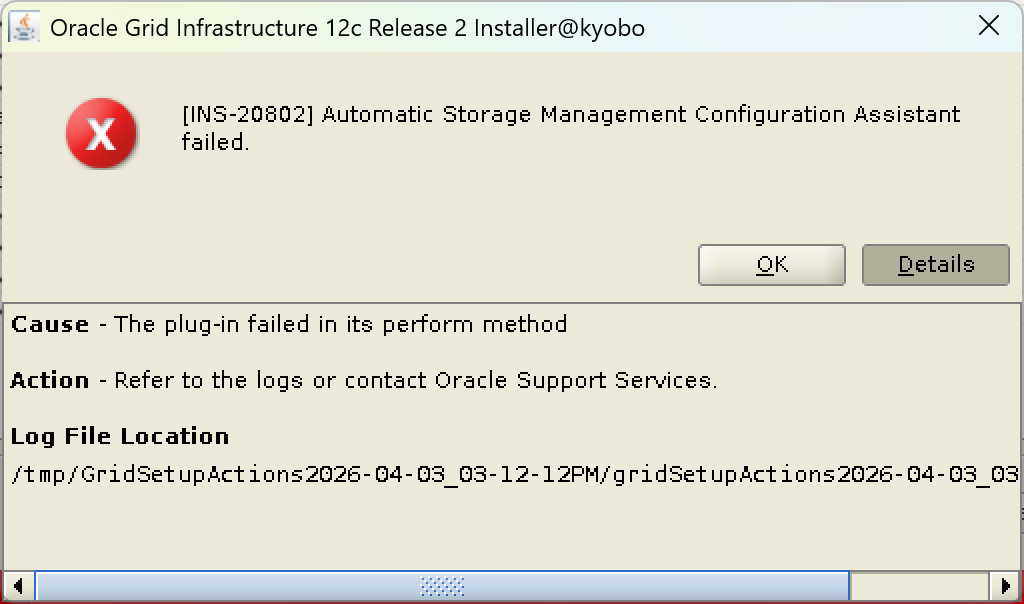This screenshot has height=604, width=1024.
Task: Click scrollbar track right of the thumb
Action: pos(918,585)
